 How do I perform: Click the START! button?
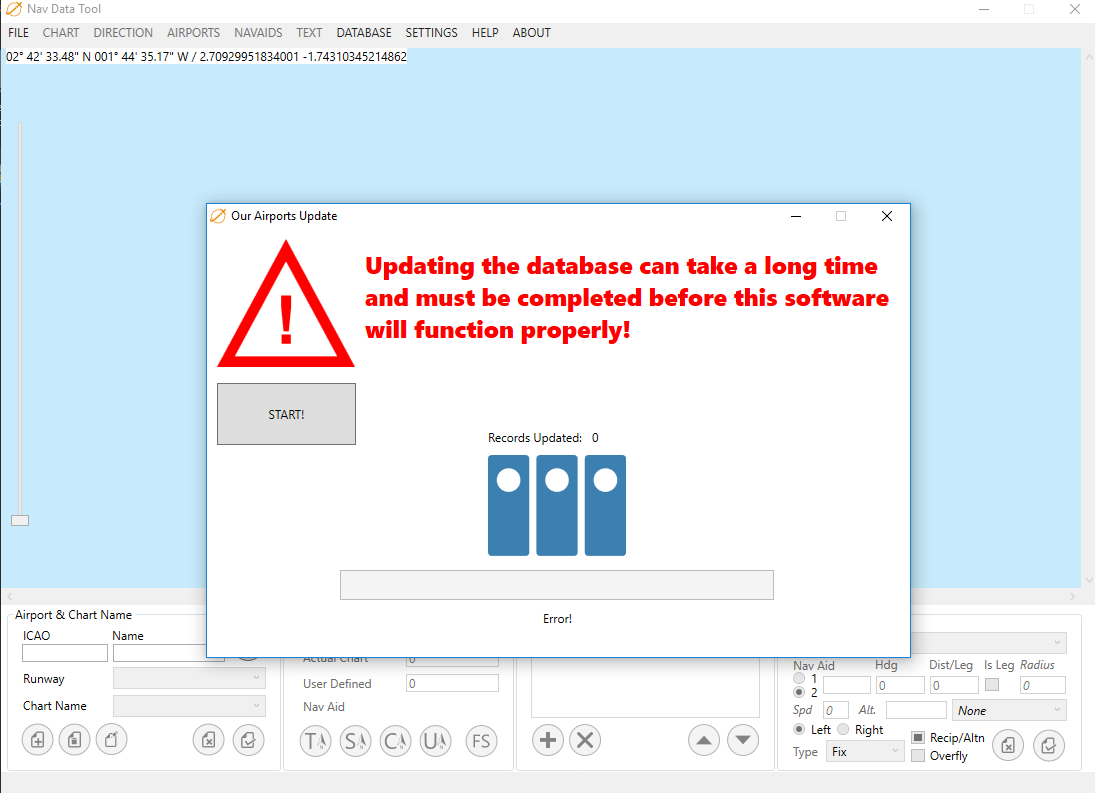click(x=286, y=414)
